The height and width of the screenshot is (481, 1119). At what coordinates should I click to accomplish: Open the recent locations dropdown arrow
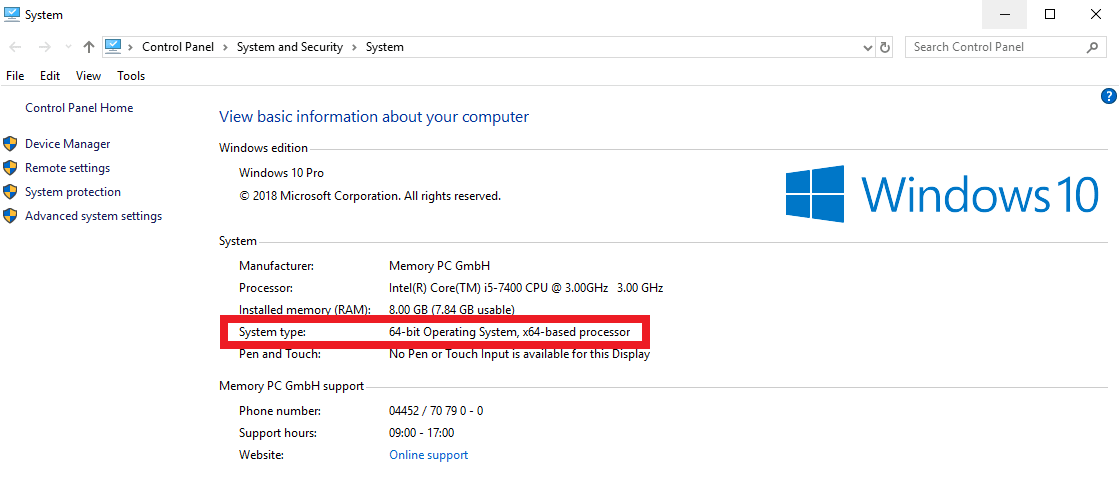pyautogui.click(x=68, y=47)
